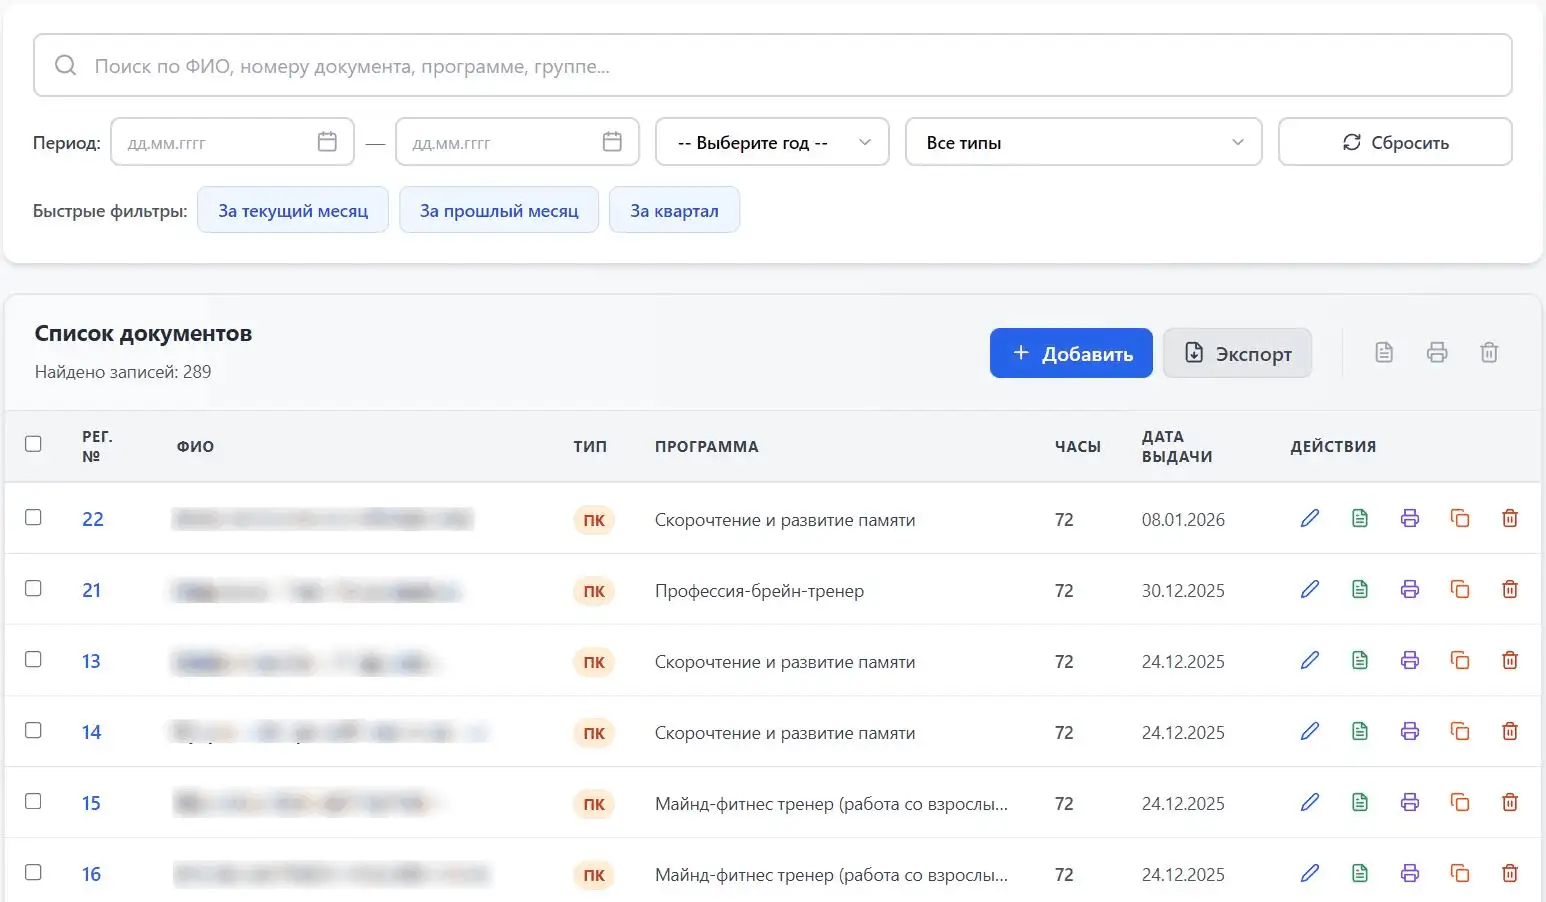Delete record 13
Image resolution: width=1546 pixels, height=902 pixels.
click(x=1510, y=660)
